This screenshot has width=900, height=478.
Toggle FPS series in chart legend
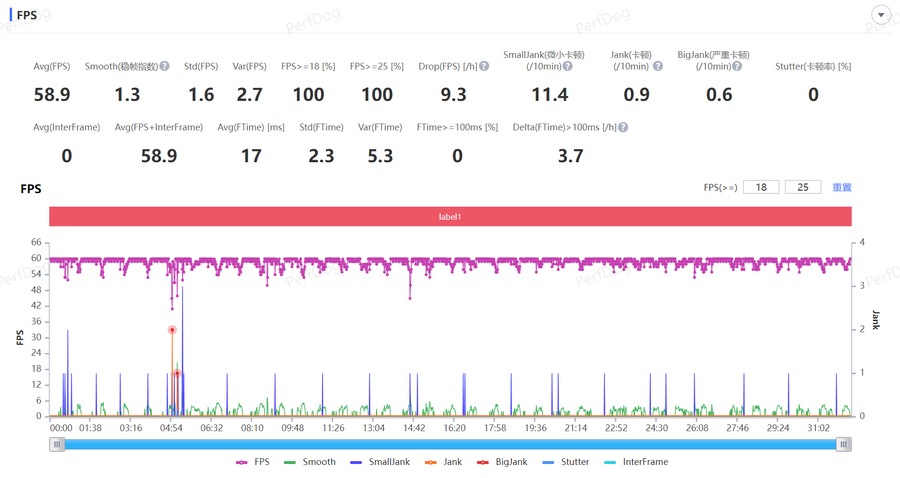click(252, 462)
